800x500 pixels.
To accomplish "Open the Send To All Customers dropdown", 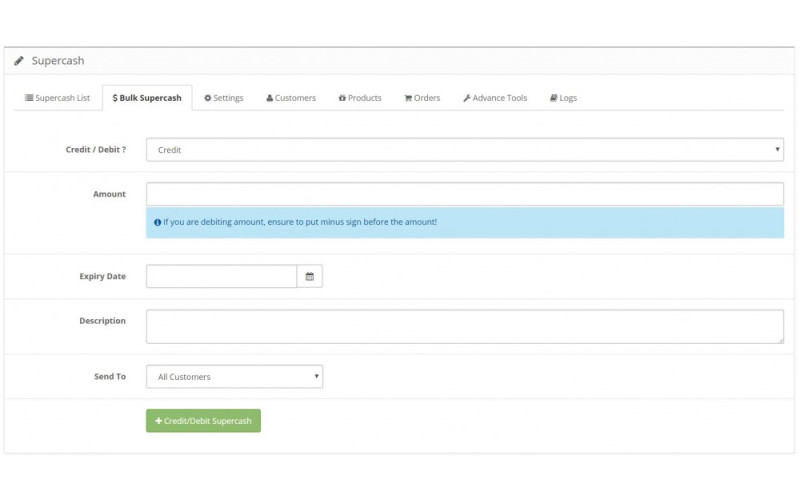I will [235, 377].
